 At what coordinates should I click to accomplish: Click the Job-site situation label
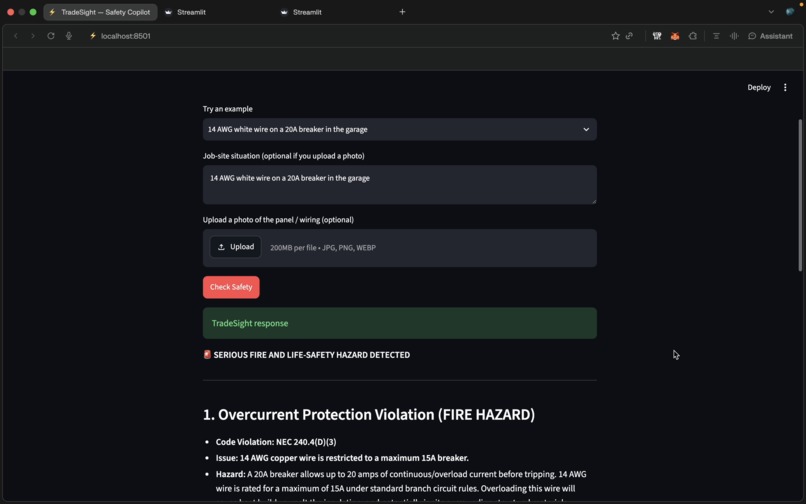pos(284,156)
